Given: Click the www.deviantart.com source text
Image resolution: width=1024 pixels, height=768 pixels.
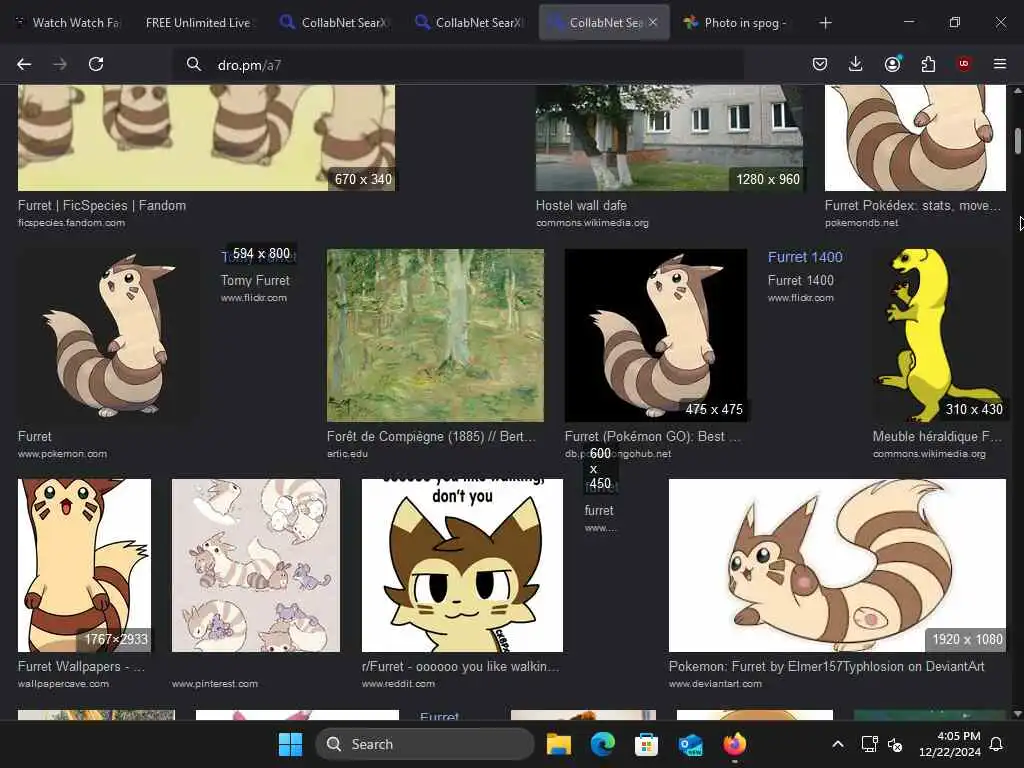Looking at the screenshot, I should tap(715, 684).
